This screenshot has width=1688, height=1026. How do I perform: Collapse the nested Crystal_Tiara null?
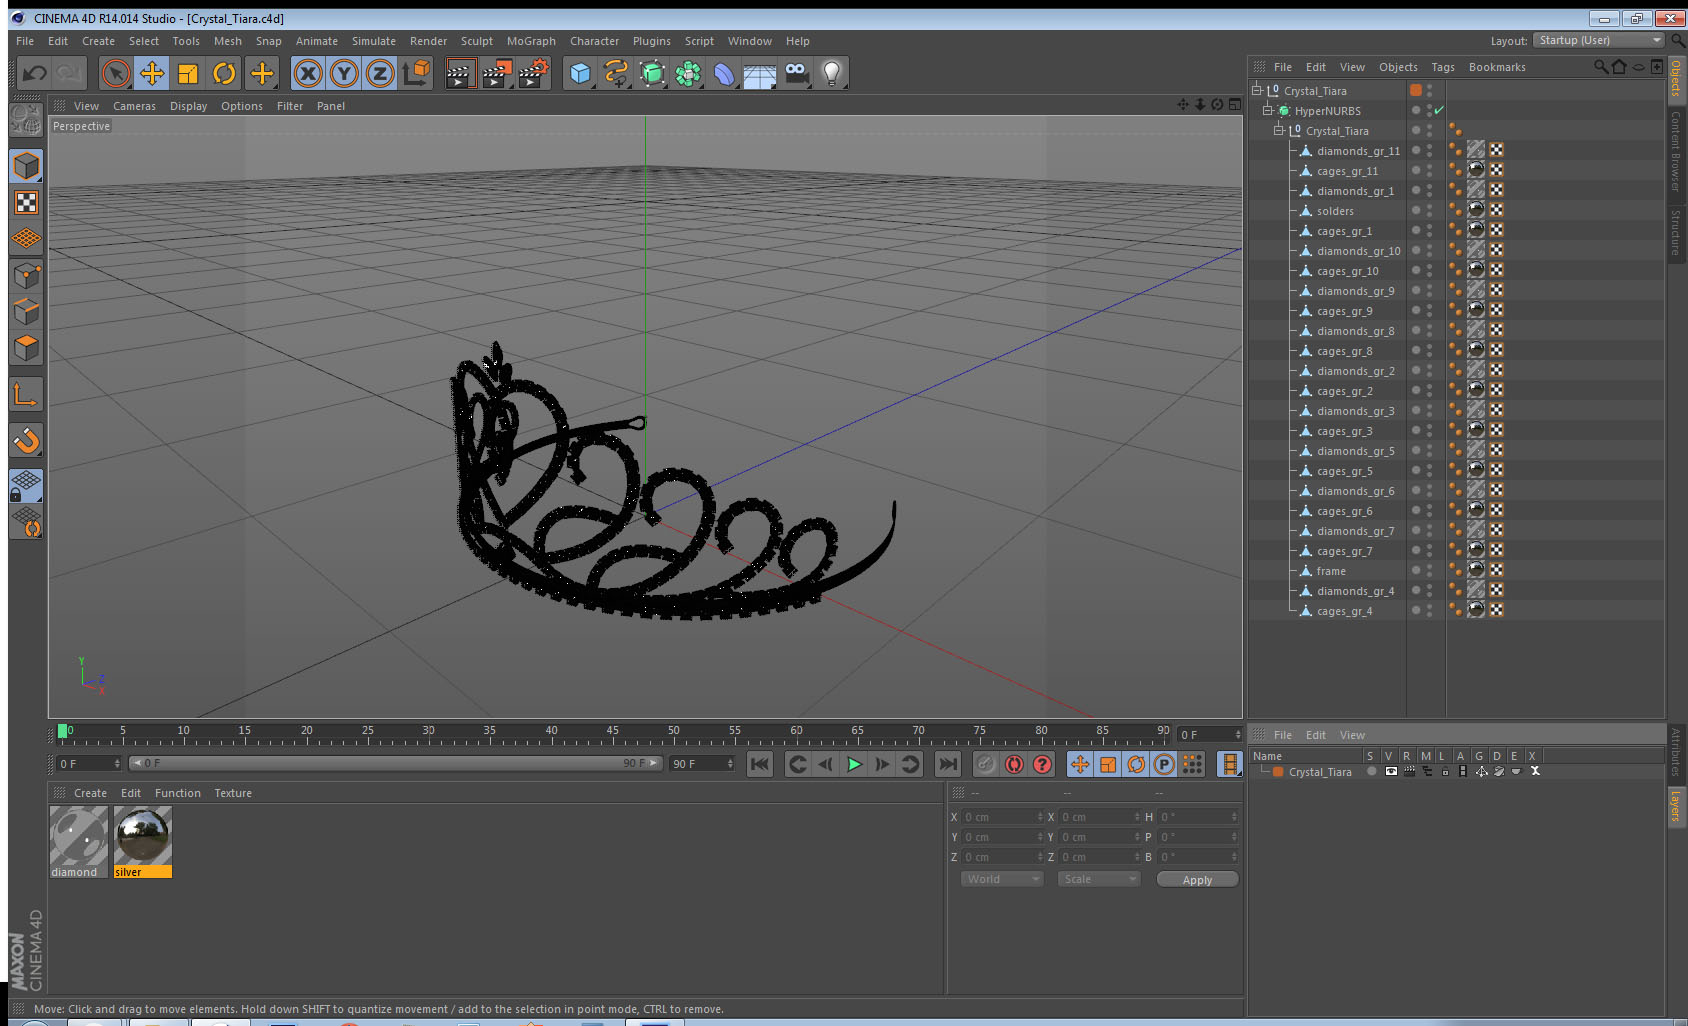point(1278,130)
